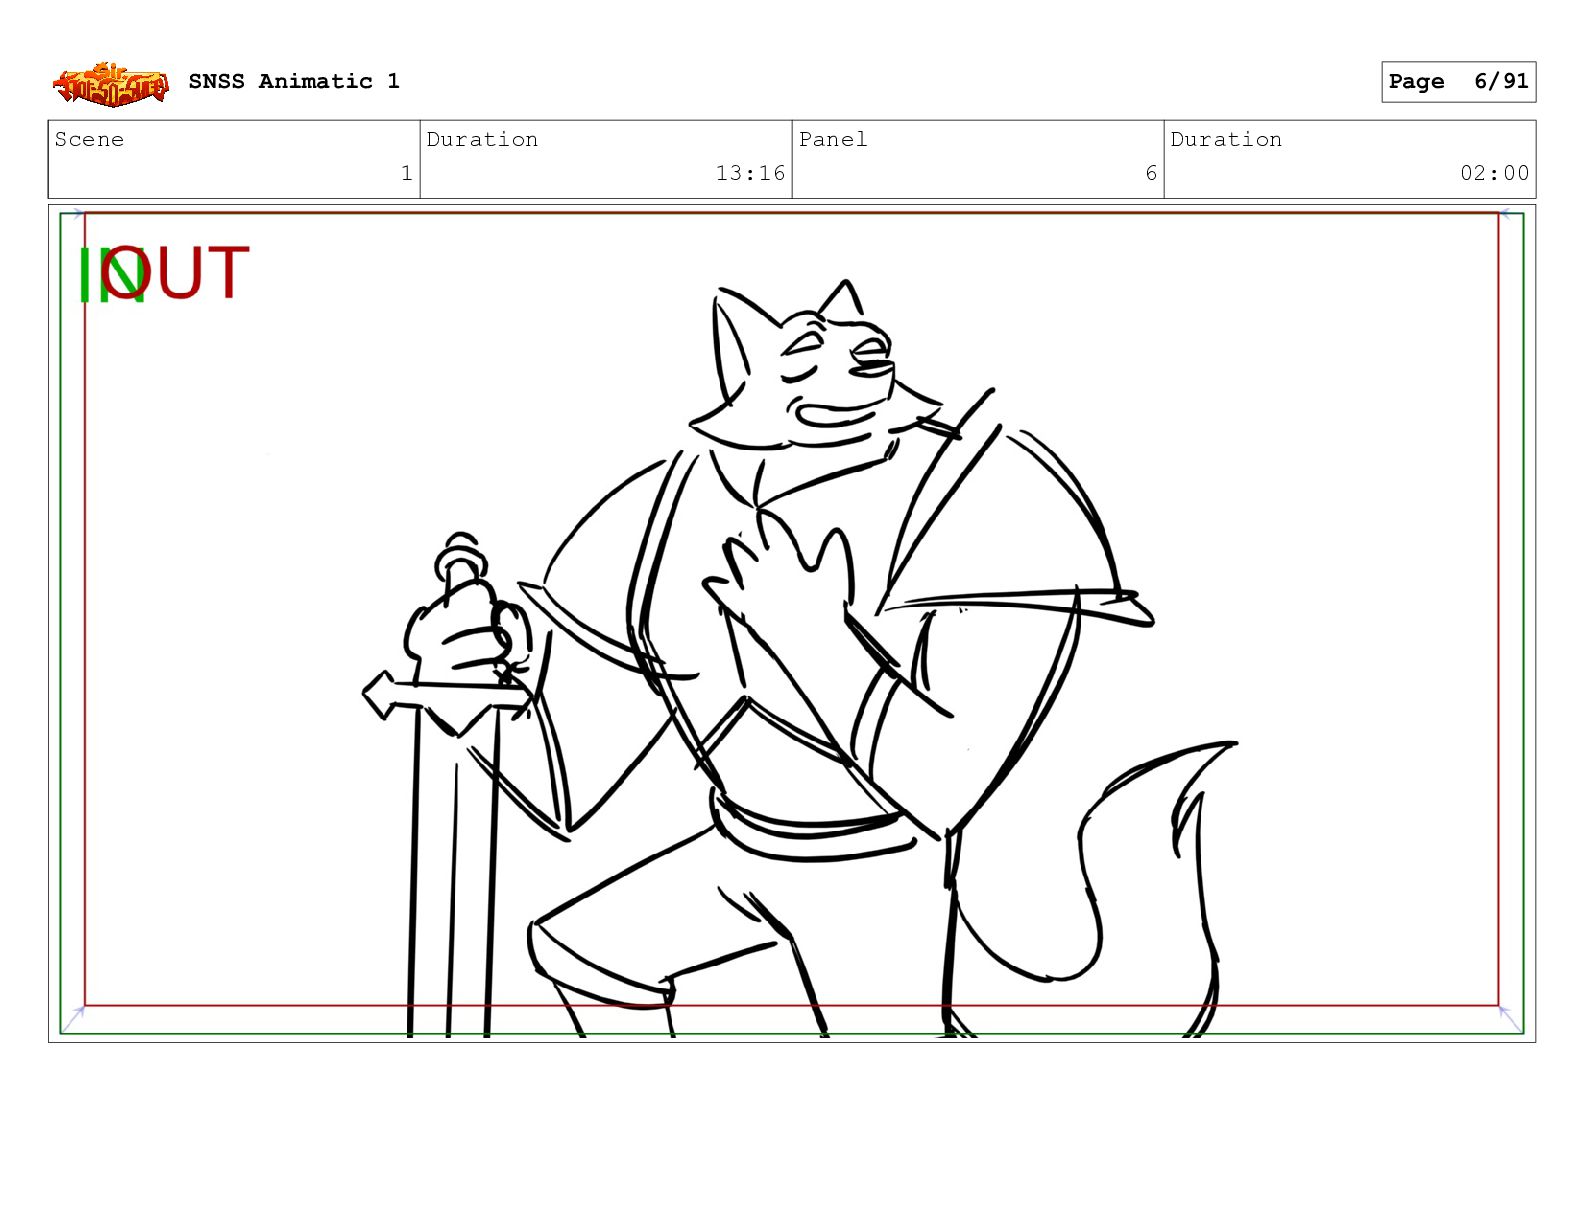Click the panel duration value '02:00'
This screenshot has height=1224, width=1584.
click(1494, 173)
